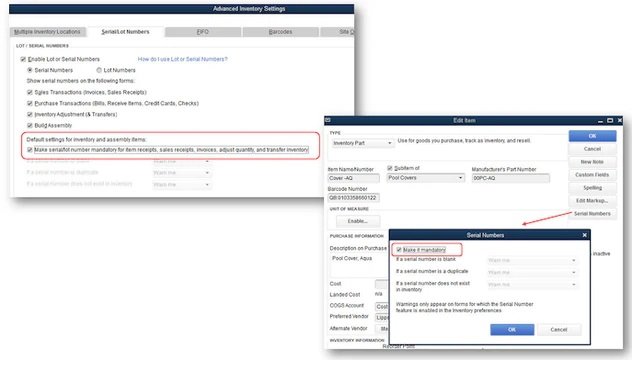632x372 pixels.
Task: Open not-in-inventory dropdown in Advanced Inventory Settings
Action: click(182, 185)
